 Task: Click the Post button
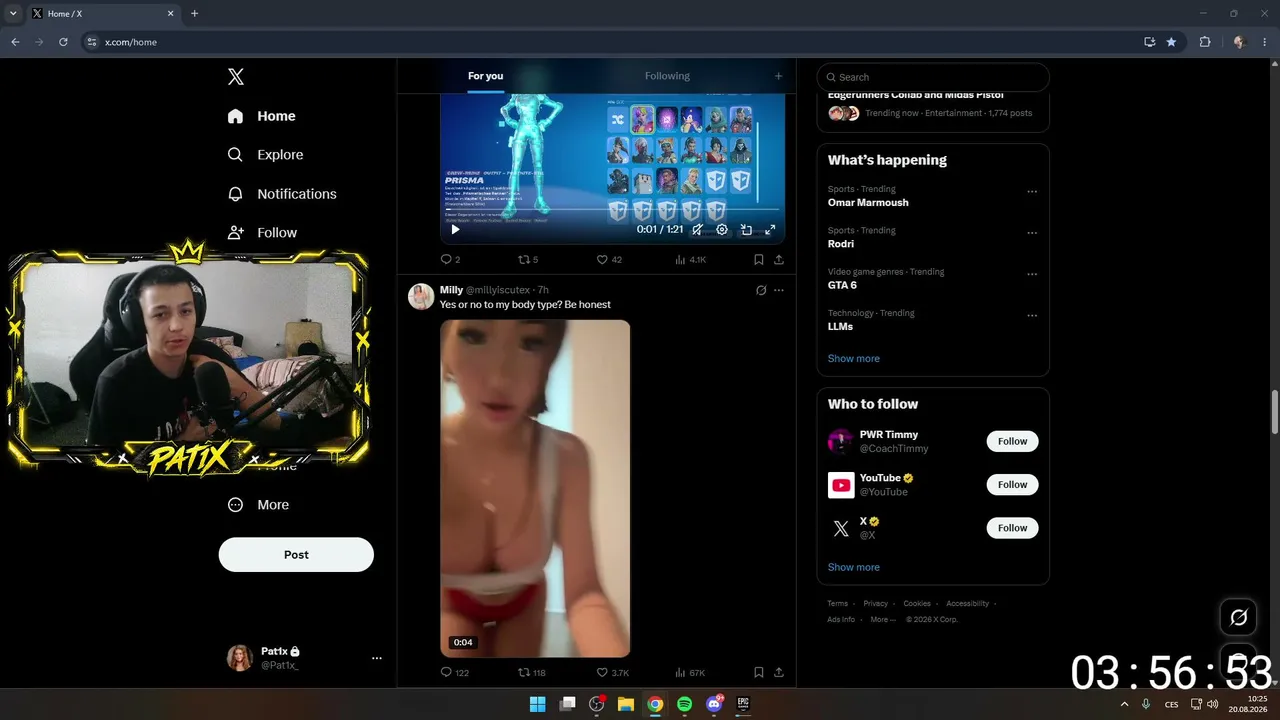[x=296, y=555]
